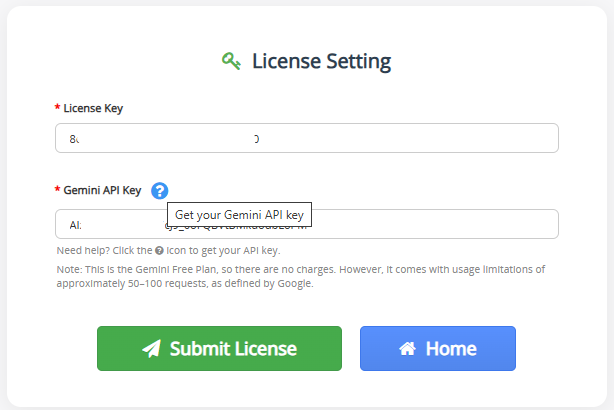Click the "Home" text label on the blue button

coord(451,349)
